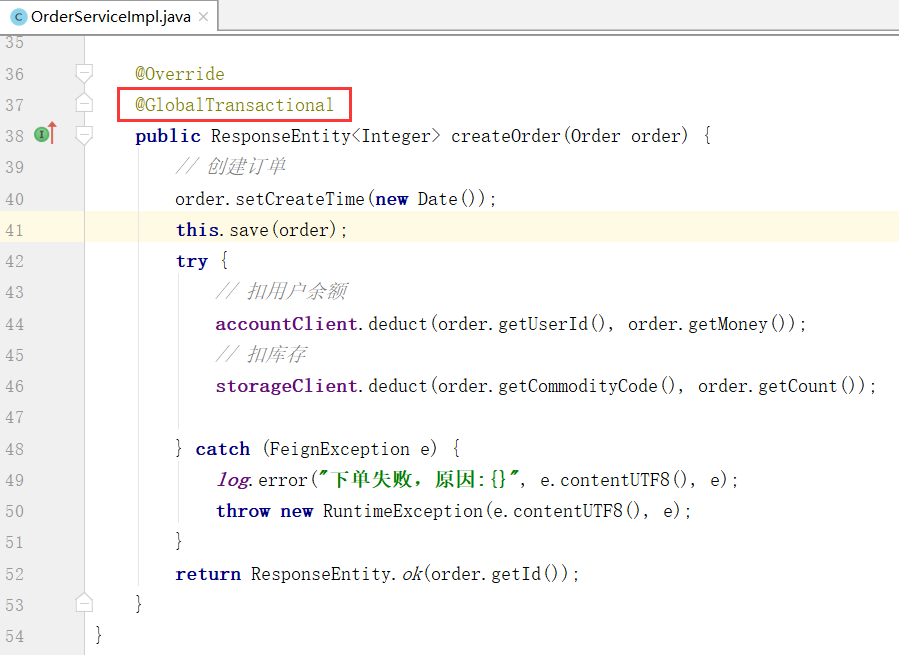
Task: Click the @Override annotation
Action: click(x=179, y=74)
